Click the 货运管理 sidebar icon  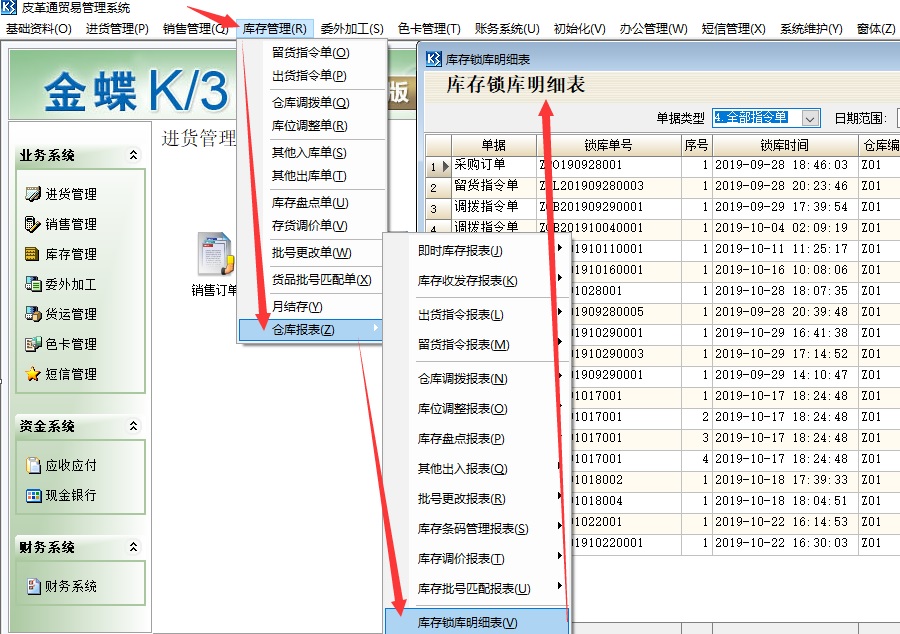click(33, 314)
